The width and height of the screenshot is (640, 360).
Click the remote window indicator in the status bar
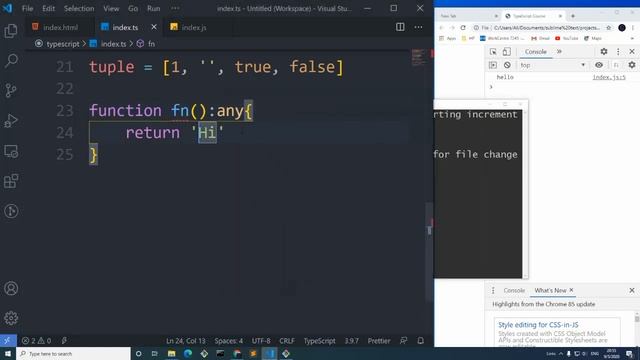click(8, 340)
